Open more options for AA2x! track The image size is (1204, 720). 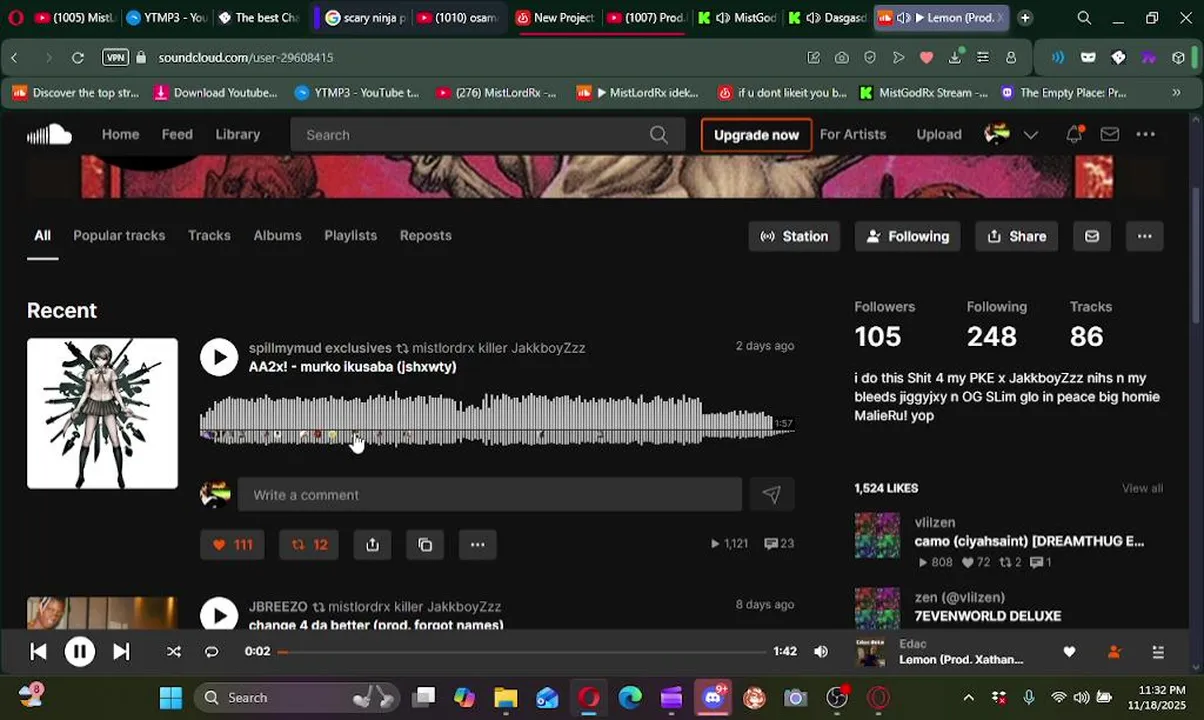click(477, 544)
